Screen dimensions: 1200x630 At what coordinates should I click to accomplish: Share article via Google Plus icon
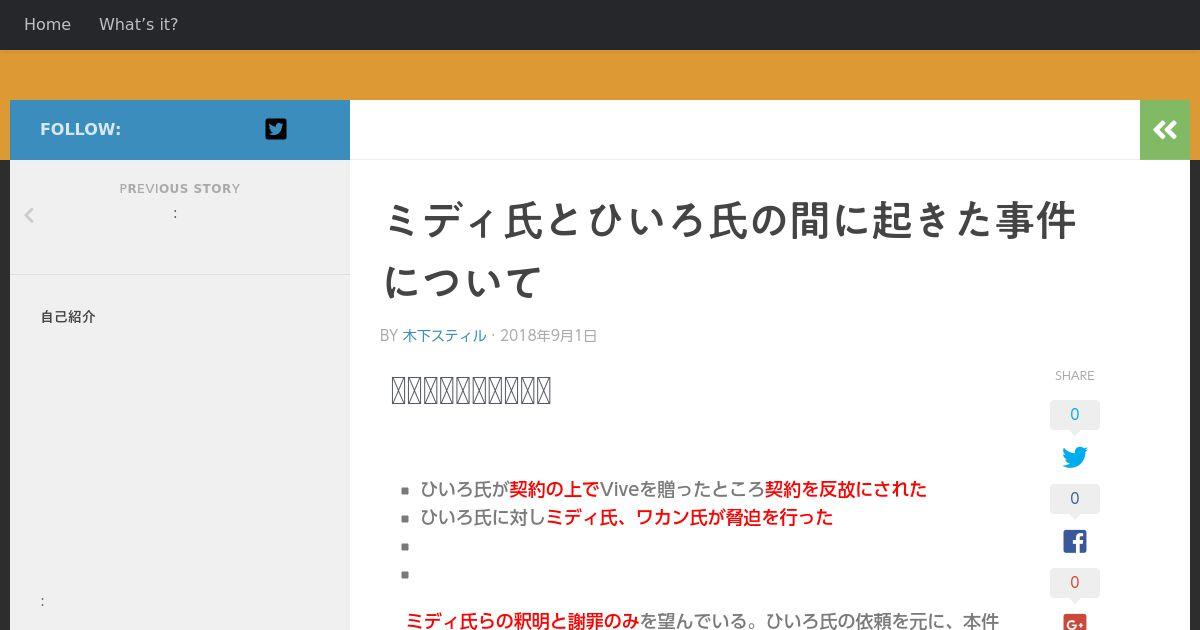1075,622
